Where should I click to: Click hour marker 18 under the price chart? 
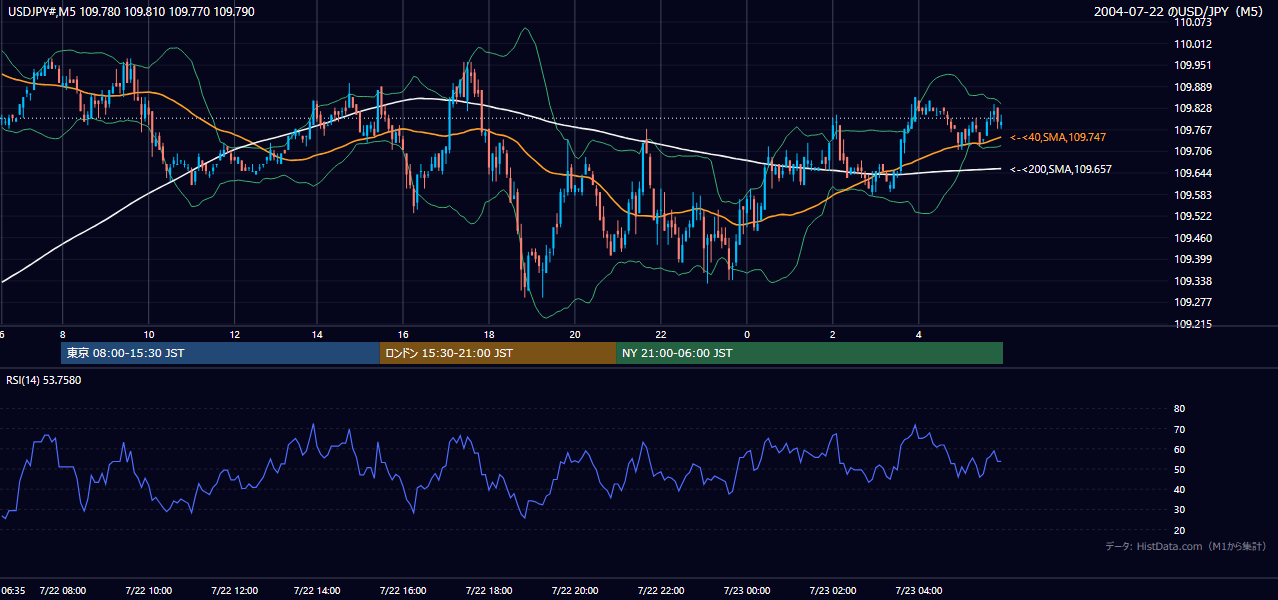click(x=489, y=334)
